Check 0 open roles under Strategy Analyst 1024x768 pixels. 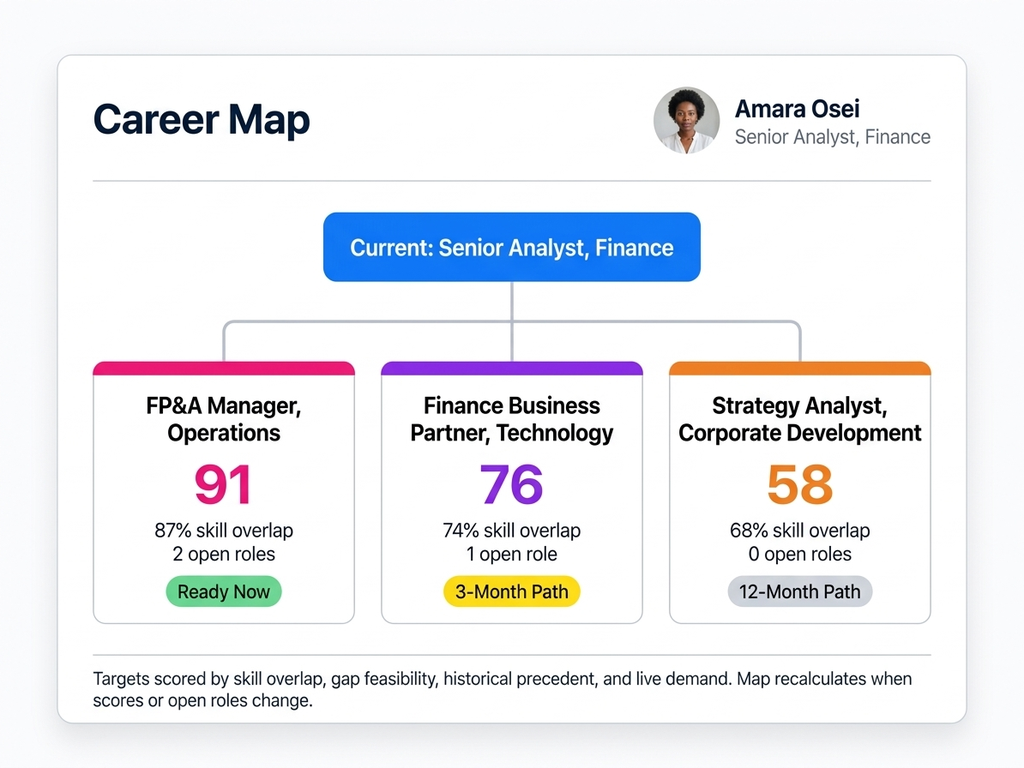point(799,554)
